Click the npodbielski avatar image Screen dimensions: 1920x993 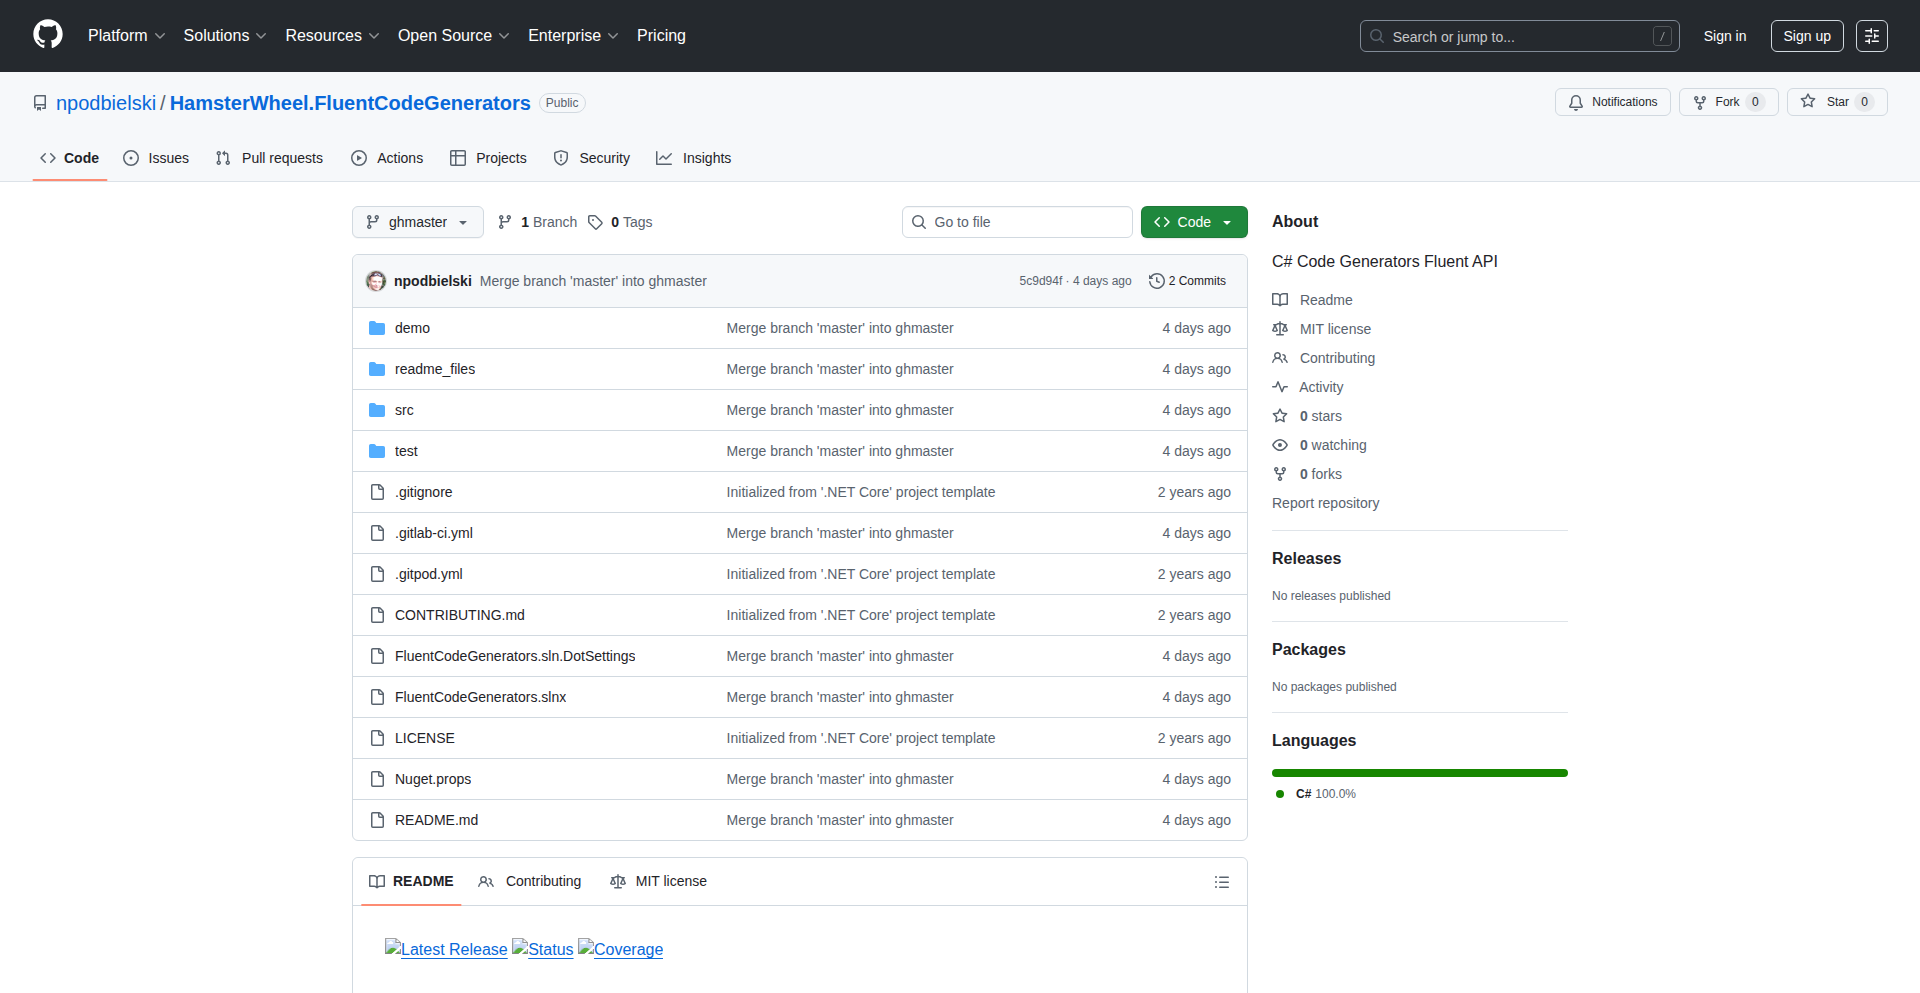(x=376, y=281)
